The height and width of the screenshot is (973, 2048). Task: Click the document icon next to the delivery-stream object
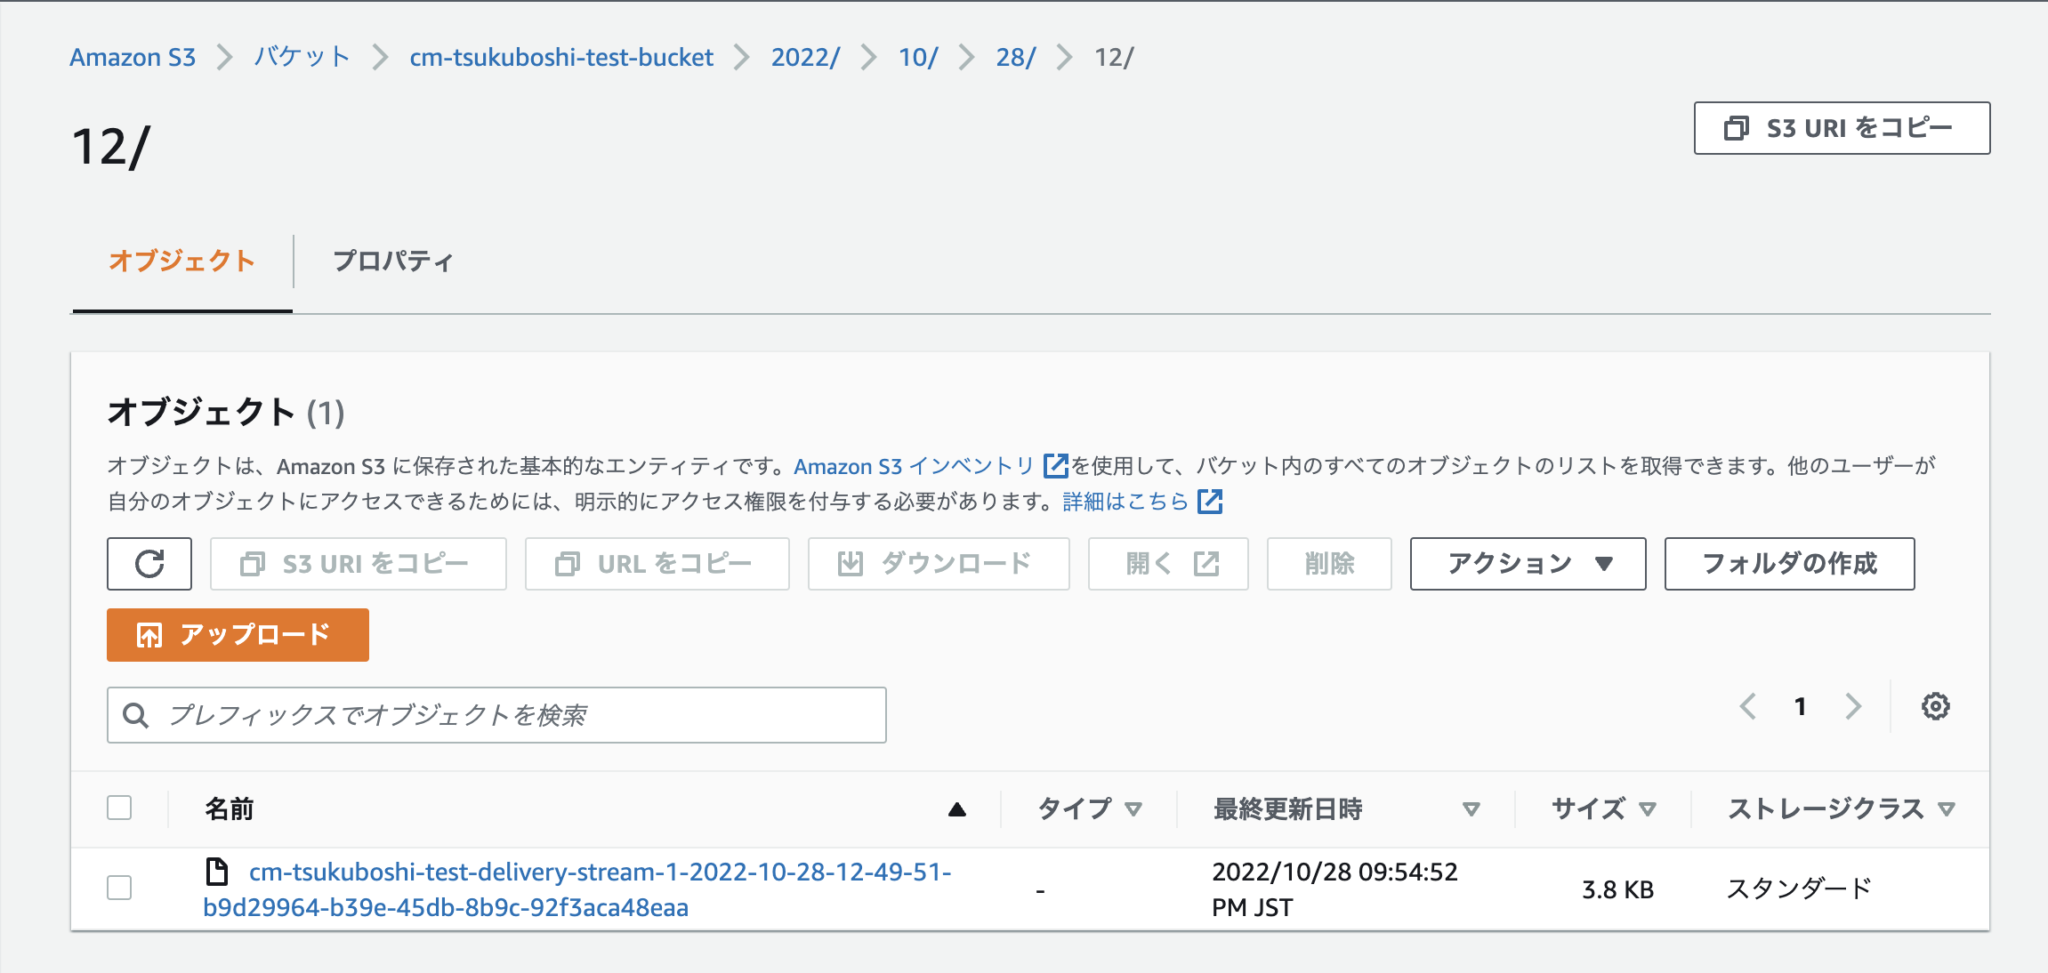[216, 871]
